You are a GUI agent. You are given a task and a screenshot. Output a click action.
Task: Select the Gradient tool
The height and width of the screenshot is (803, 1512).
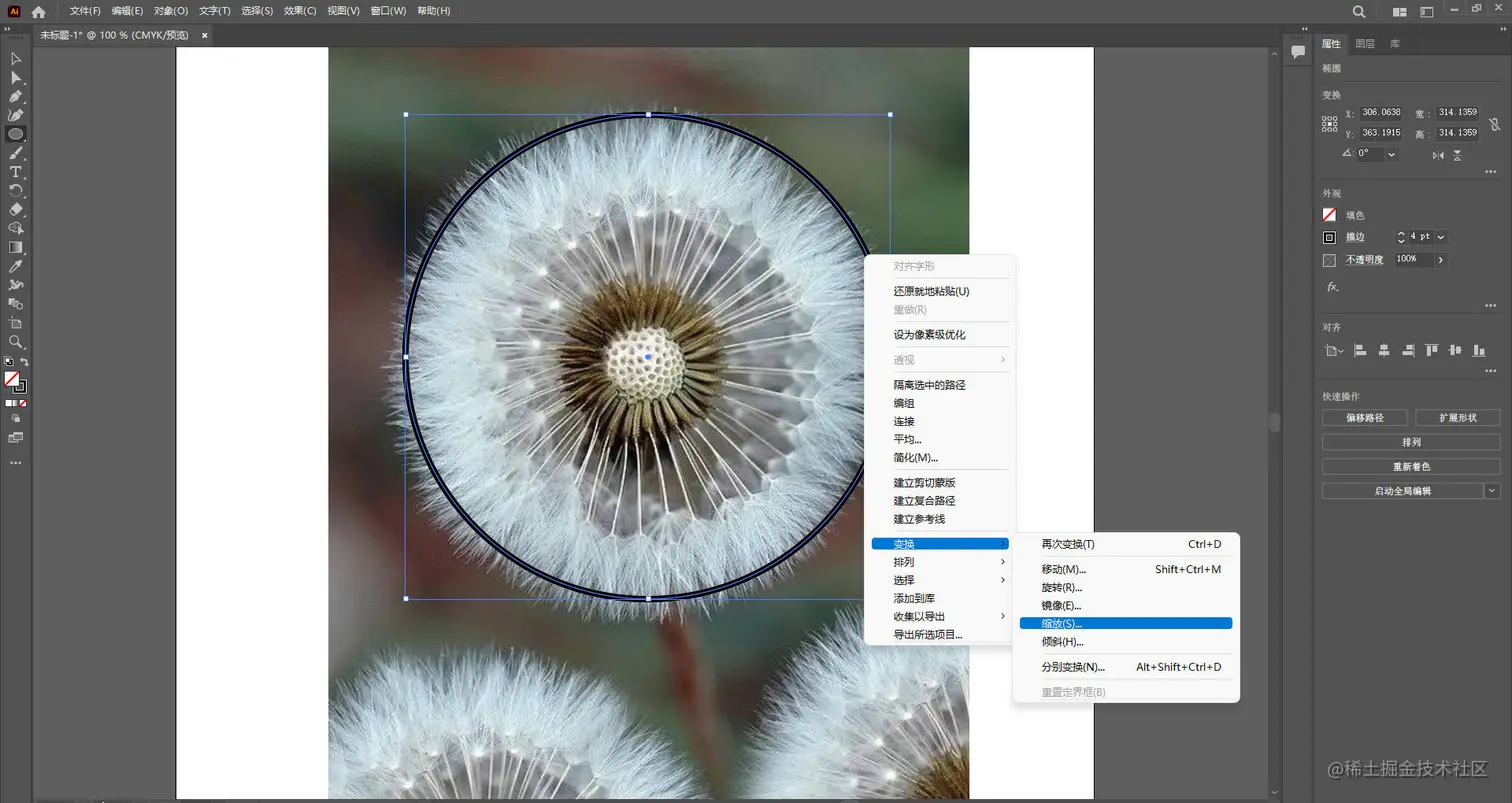[x=15, y=247]
